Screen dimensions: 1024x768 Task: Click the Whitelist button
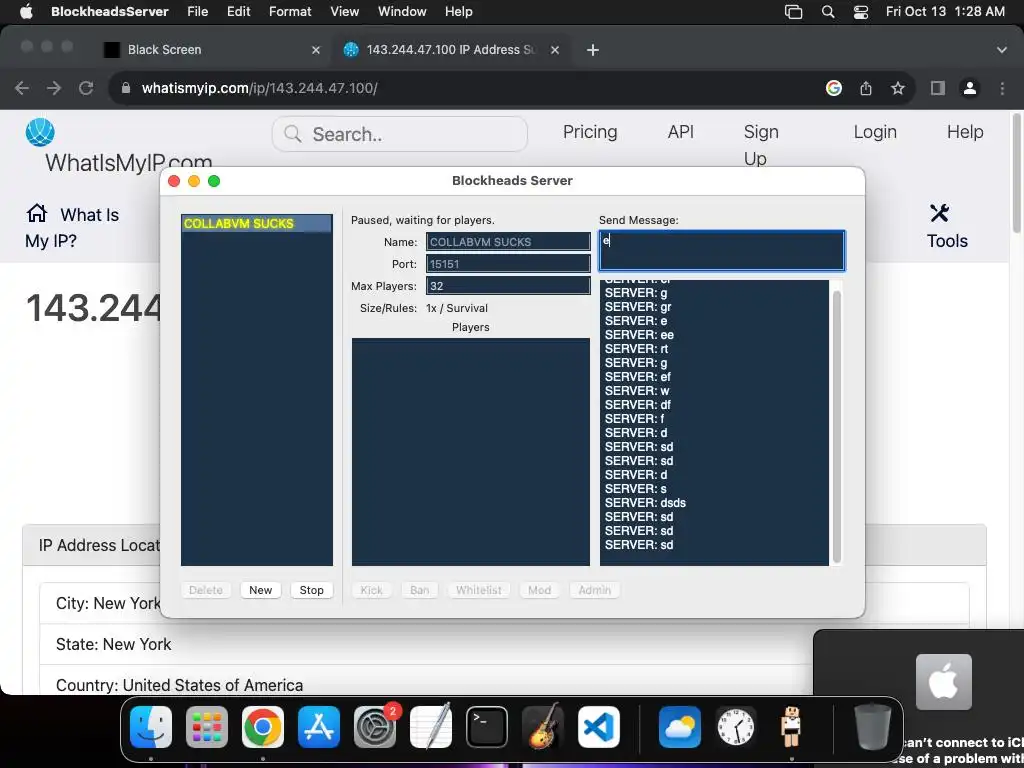pos(479,590)
